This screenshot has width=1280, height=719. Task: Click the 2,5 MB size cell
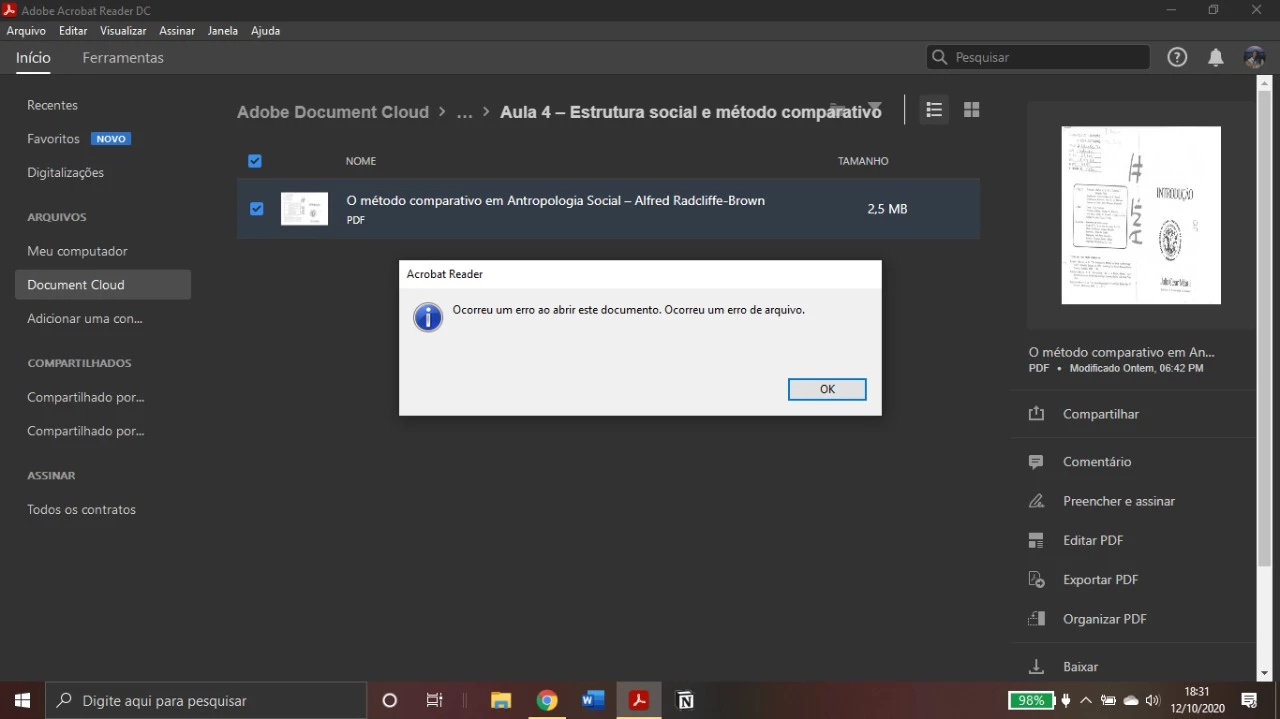887,209
